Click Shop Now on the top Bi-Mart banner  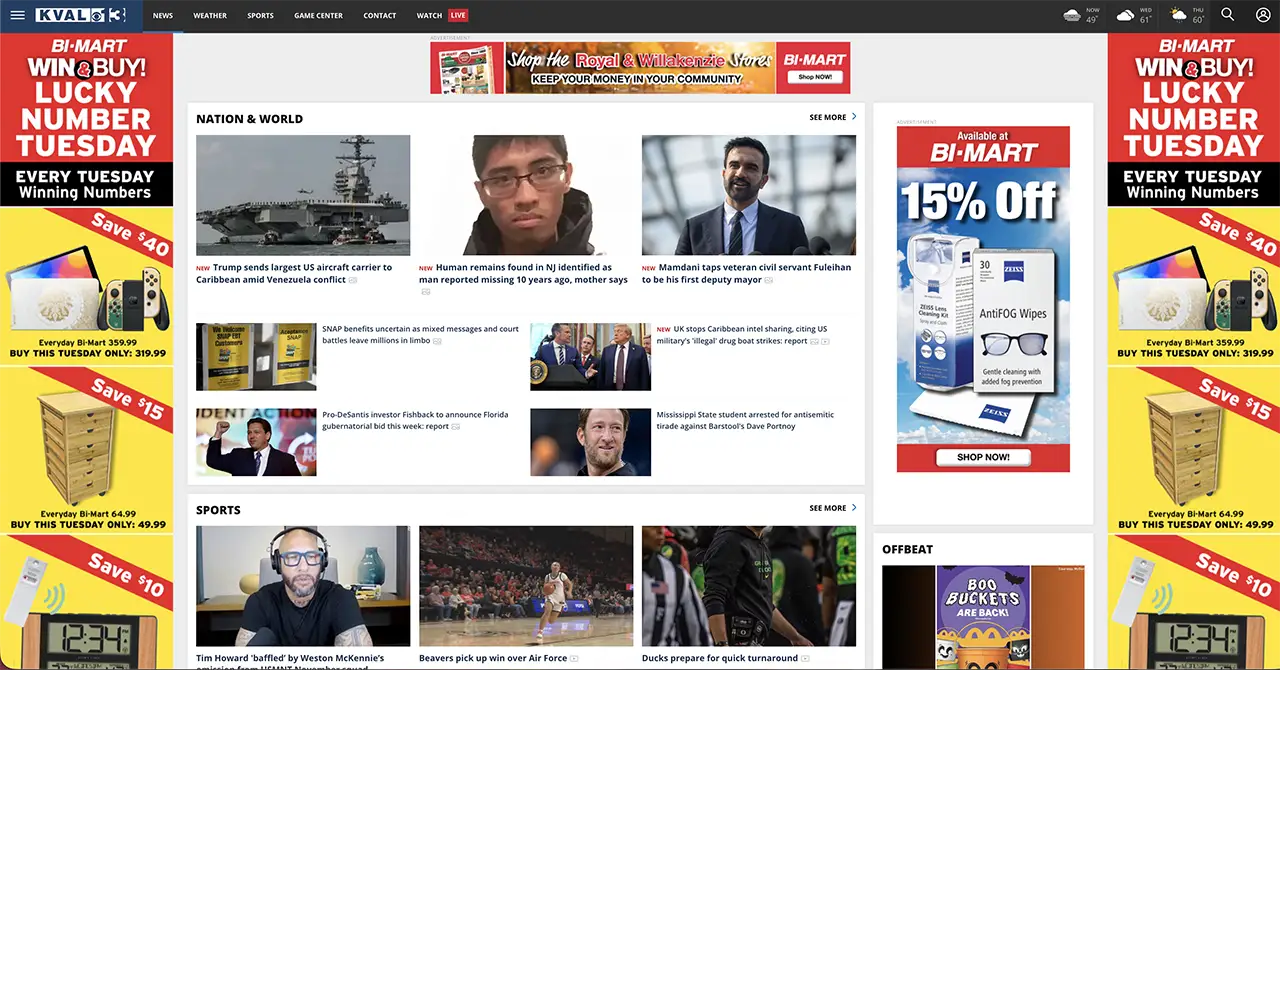pyautogui.click(x=815, y=77)
